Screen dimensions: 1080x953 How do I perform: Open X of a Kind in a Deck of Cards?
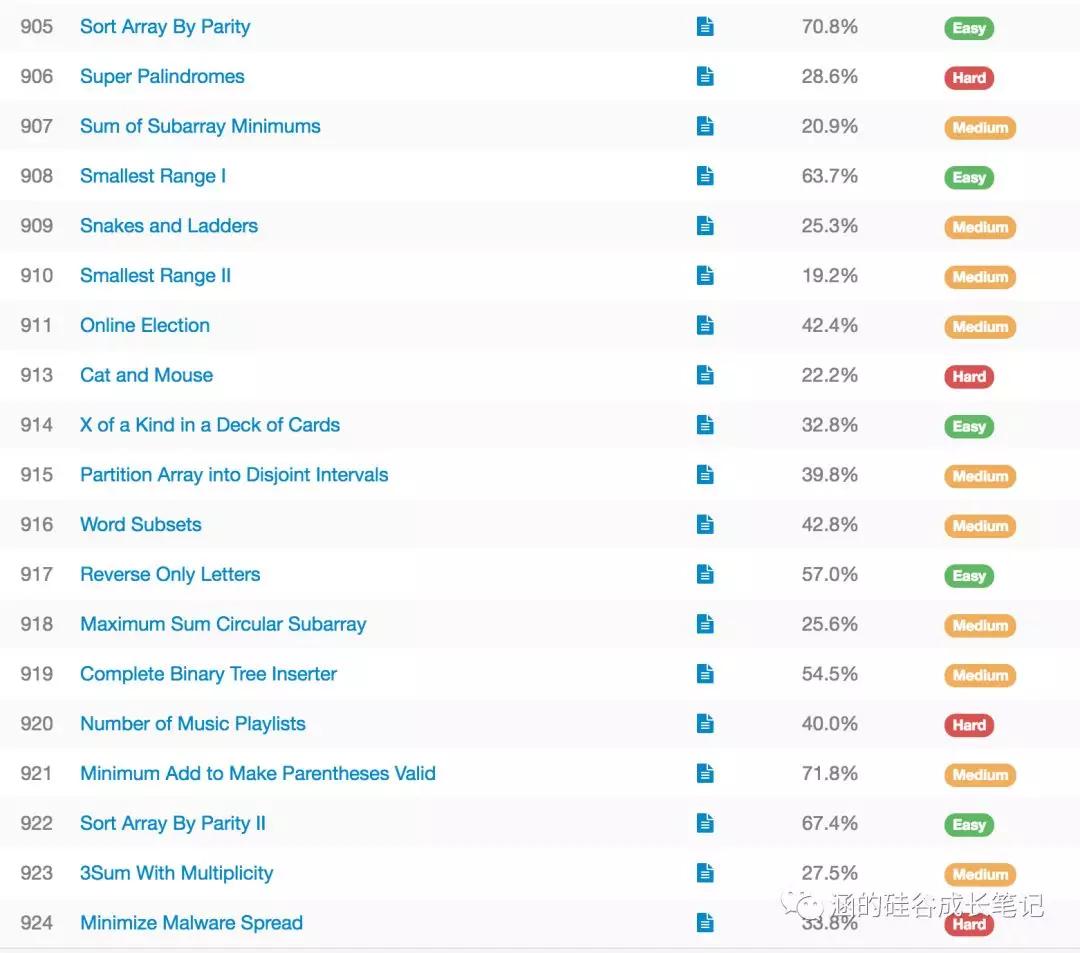[x=210, y=425]
